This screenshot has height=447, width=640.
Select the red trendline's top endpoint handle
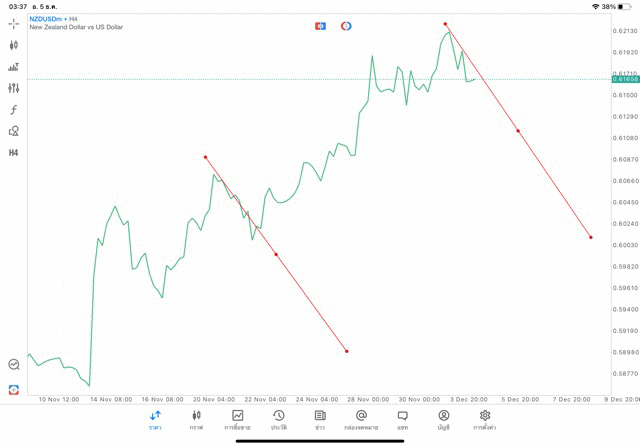coord(446,24)
